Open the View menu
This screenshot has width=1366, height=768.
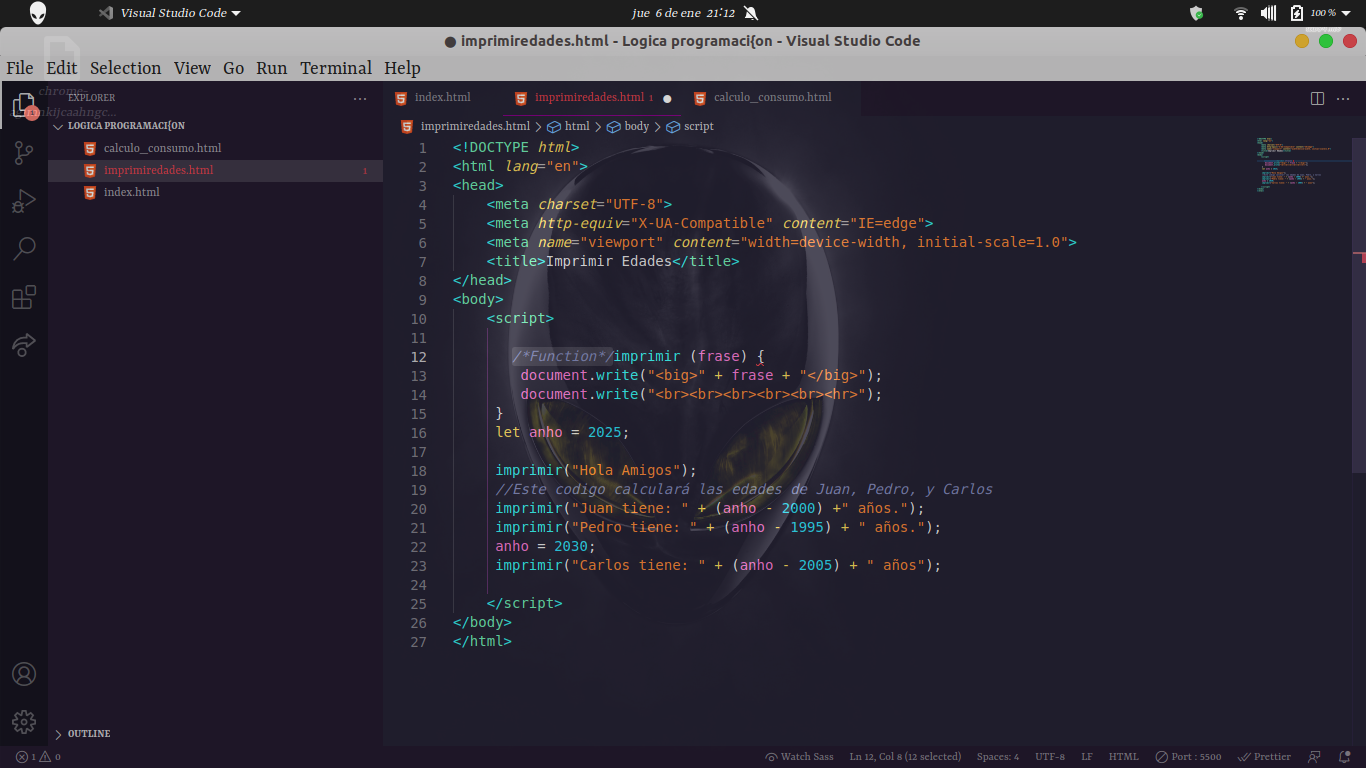pos(192,68)
